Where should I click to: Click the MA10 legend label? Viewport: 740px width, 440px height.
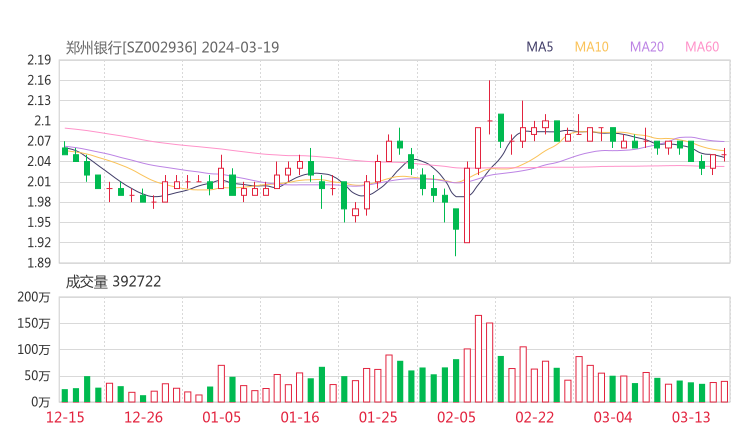click(x=591, y=47)
